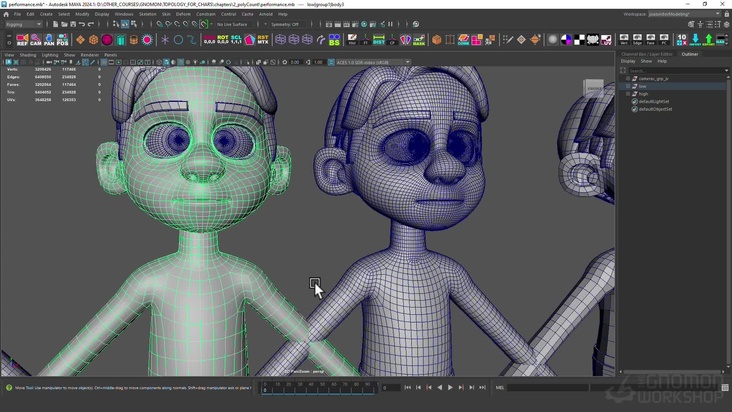The image size is (732, 412).
Task: Click the MASK shelf icon
Action: (x=419, y=40)
